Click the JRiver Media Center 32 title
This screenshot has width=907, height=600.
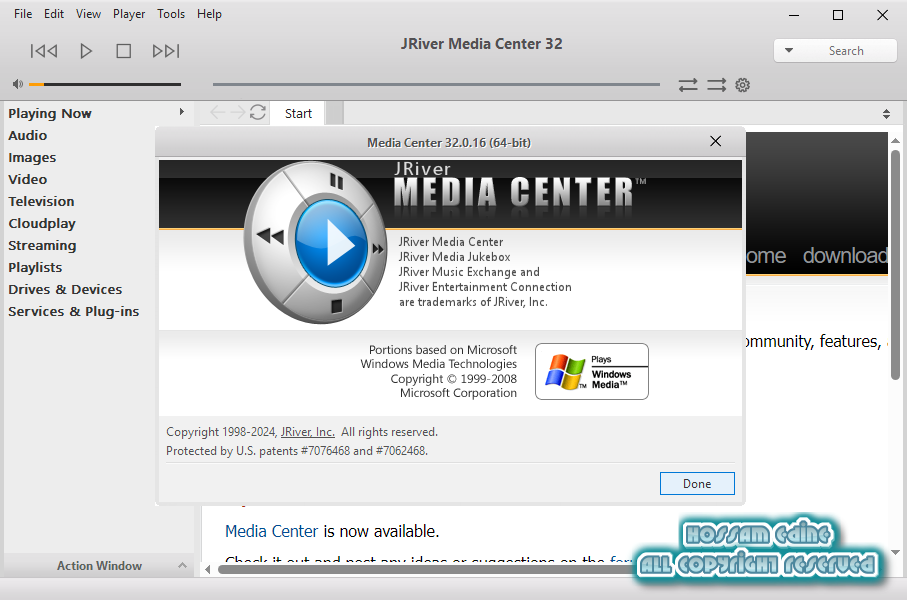coord(482,44)
